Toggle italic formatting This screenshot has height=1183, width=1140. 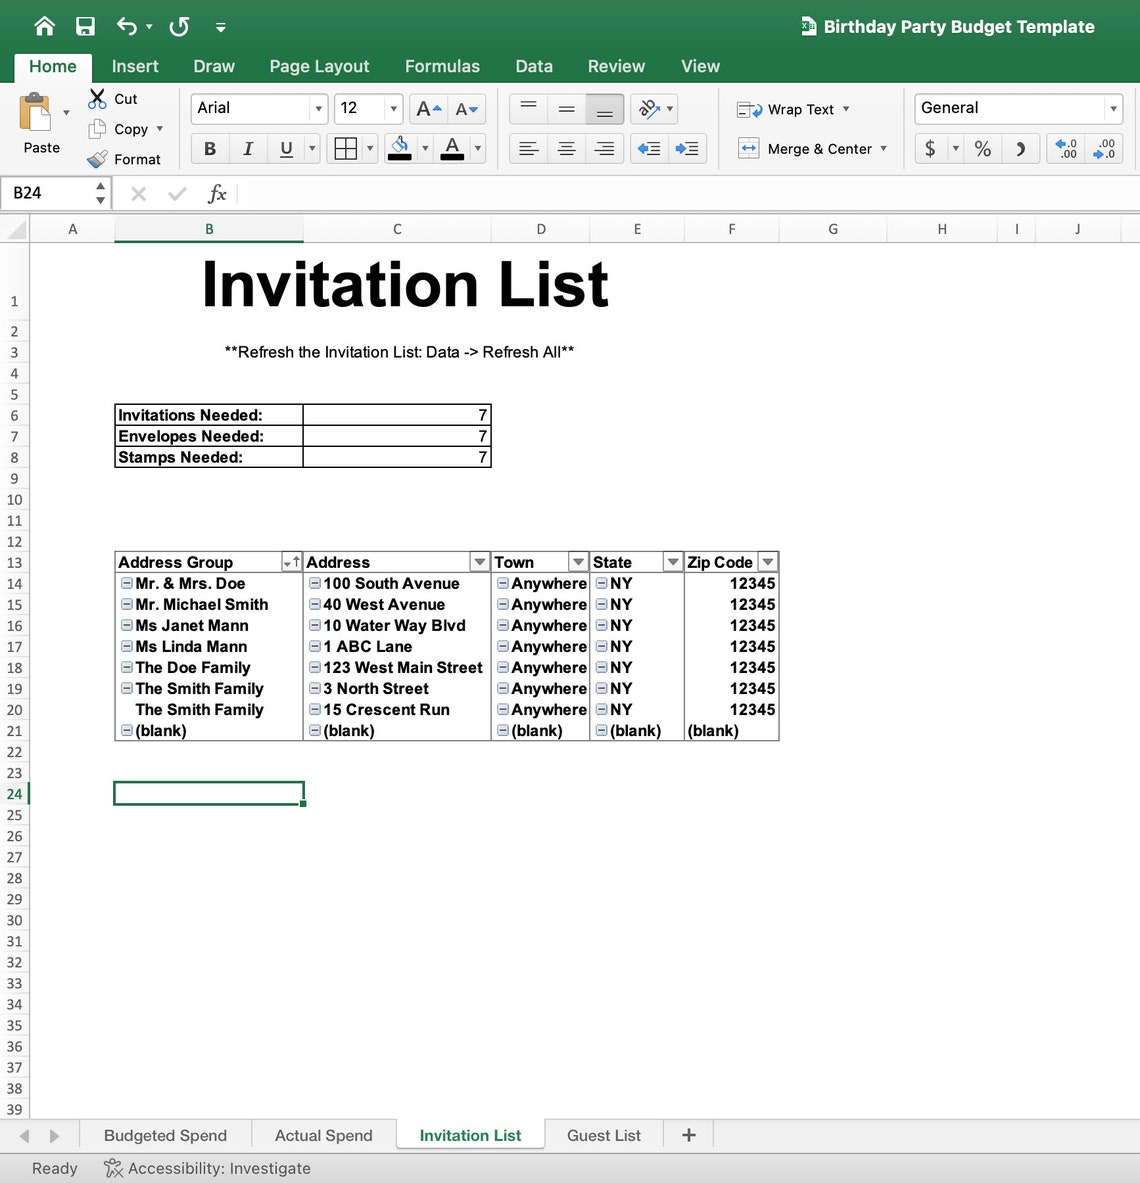[x=247, y=148]
